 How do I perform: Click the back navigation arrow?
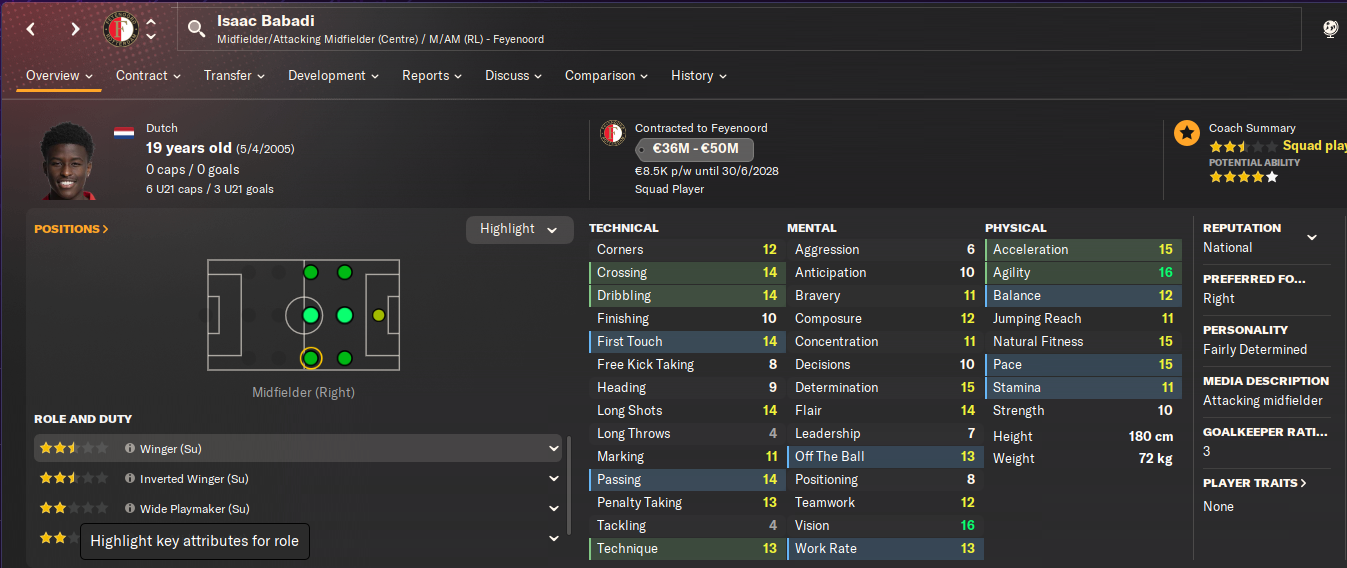pos(31,29)
